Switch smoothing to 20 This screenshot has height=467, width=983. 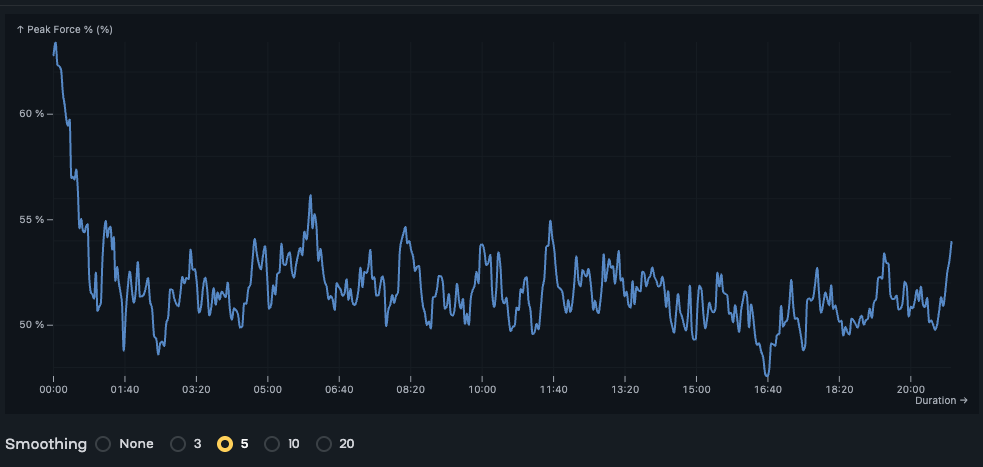[x=323, y=444]
